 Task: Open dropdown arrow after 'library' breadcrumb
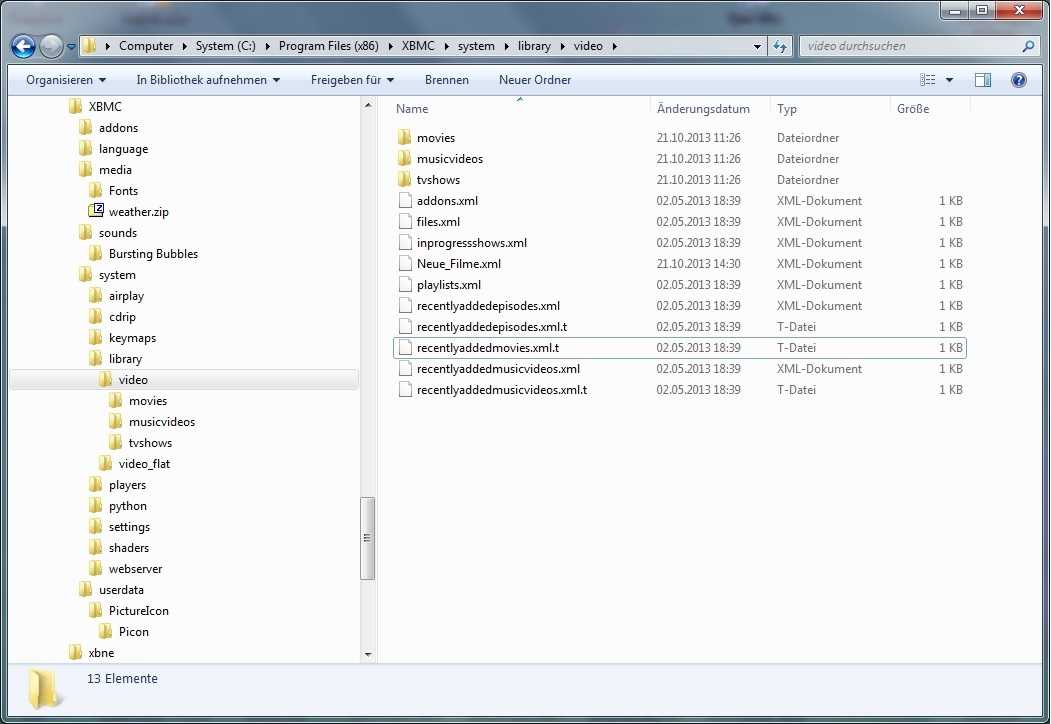(562, 46)
